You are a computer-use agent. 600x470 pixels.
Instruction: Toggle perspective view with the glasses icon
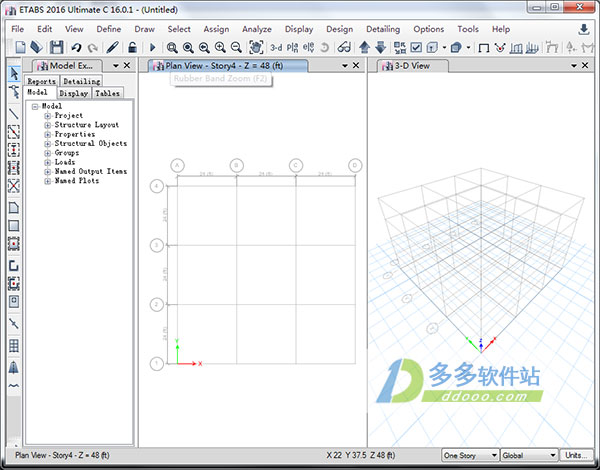pos(344,47)
